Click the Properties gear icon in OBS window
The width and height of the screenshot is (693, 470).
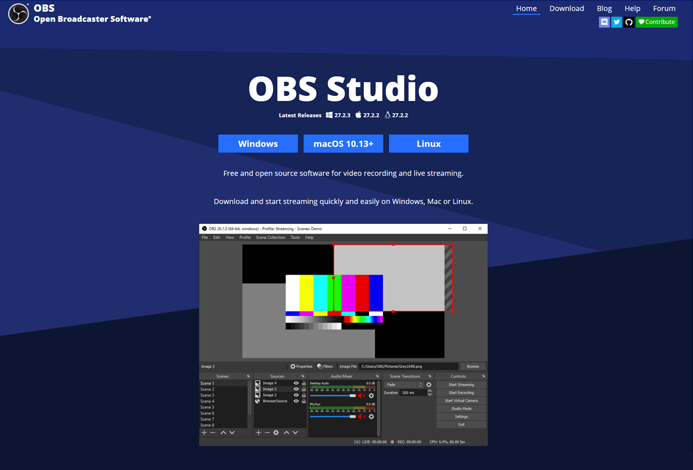pos(293,367)
